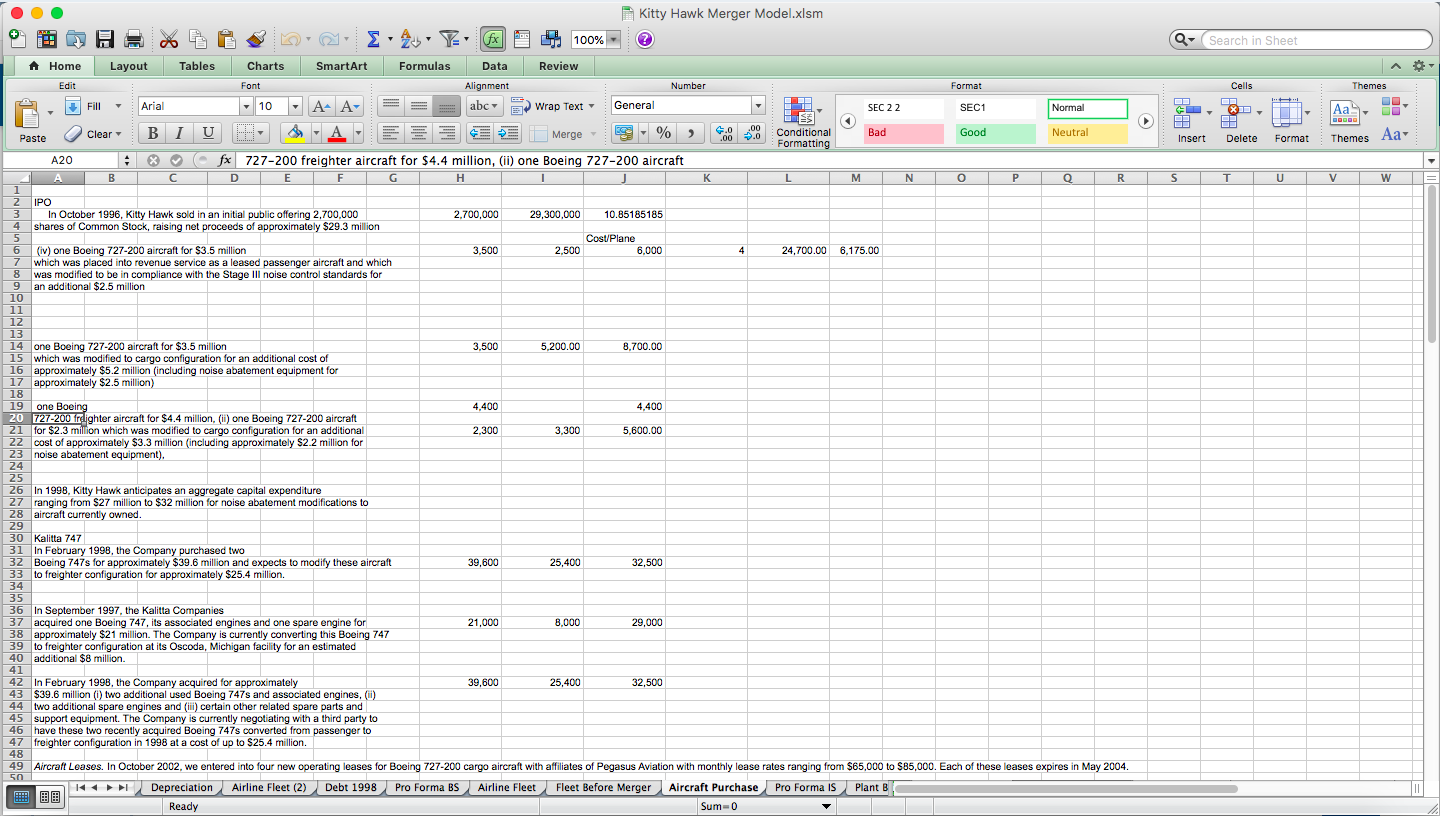
Task: Increase decimal places
Action: tap(722, 132)
